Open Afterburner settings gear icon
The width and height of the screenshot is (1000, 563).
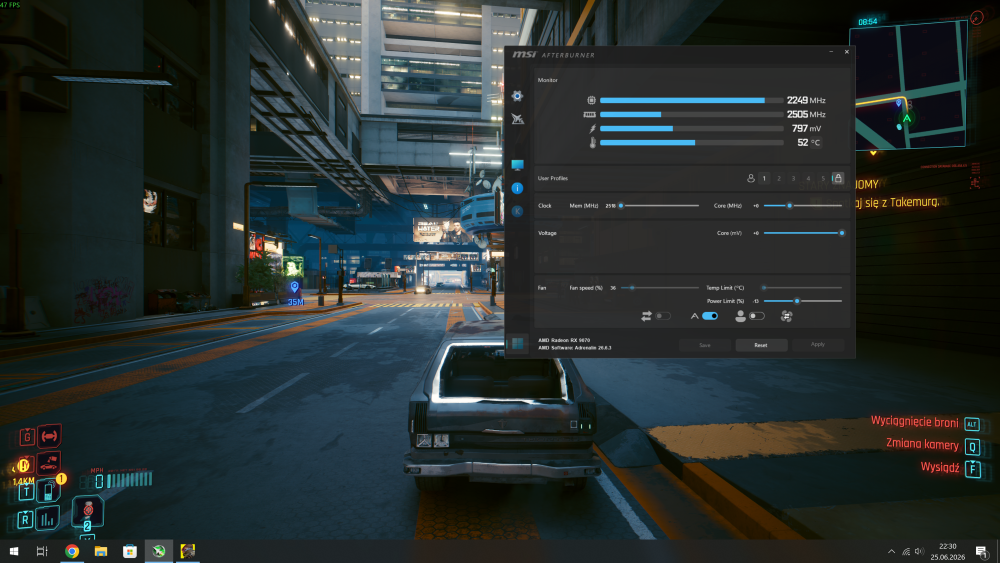517,96
